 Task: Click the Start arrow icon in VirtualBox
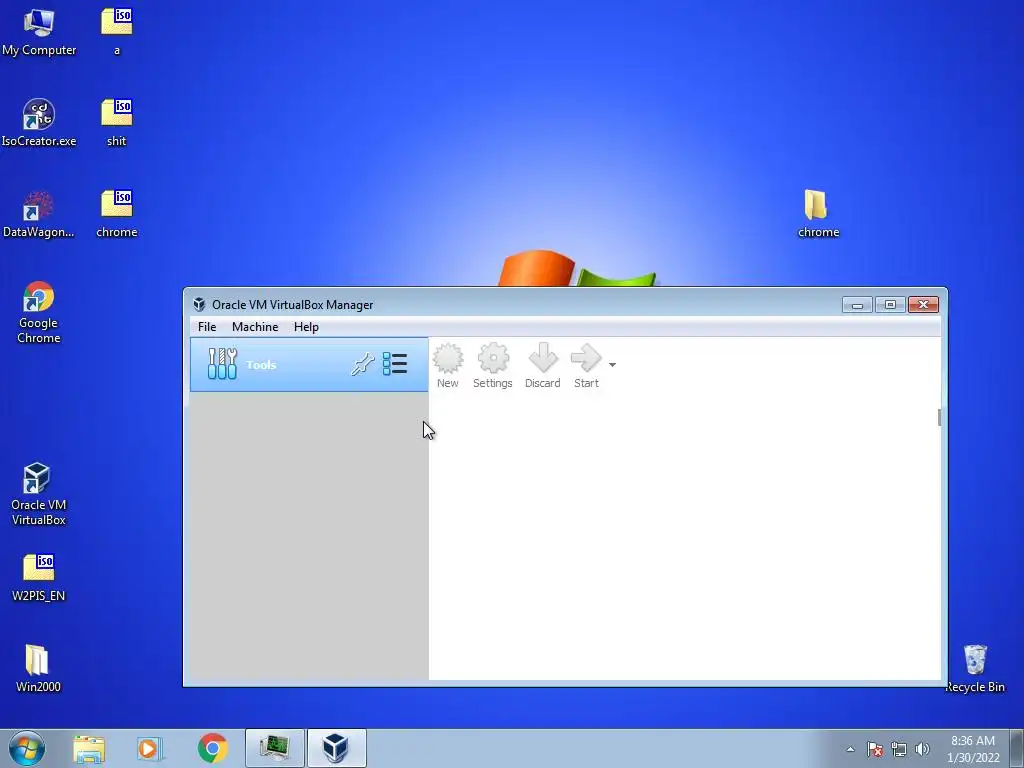point(586,366)
